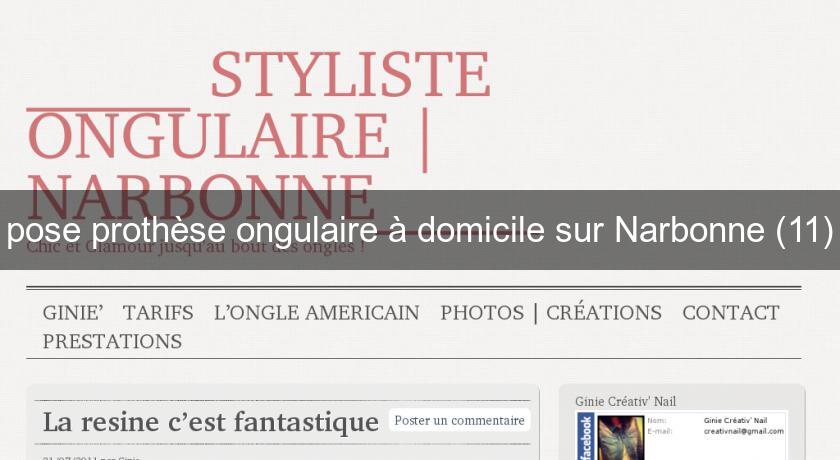This screenshot has height=460, width=840.
Task: Select PHOTOS | CRÉATIONS in navigation
Action: (551, 313)
